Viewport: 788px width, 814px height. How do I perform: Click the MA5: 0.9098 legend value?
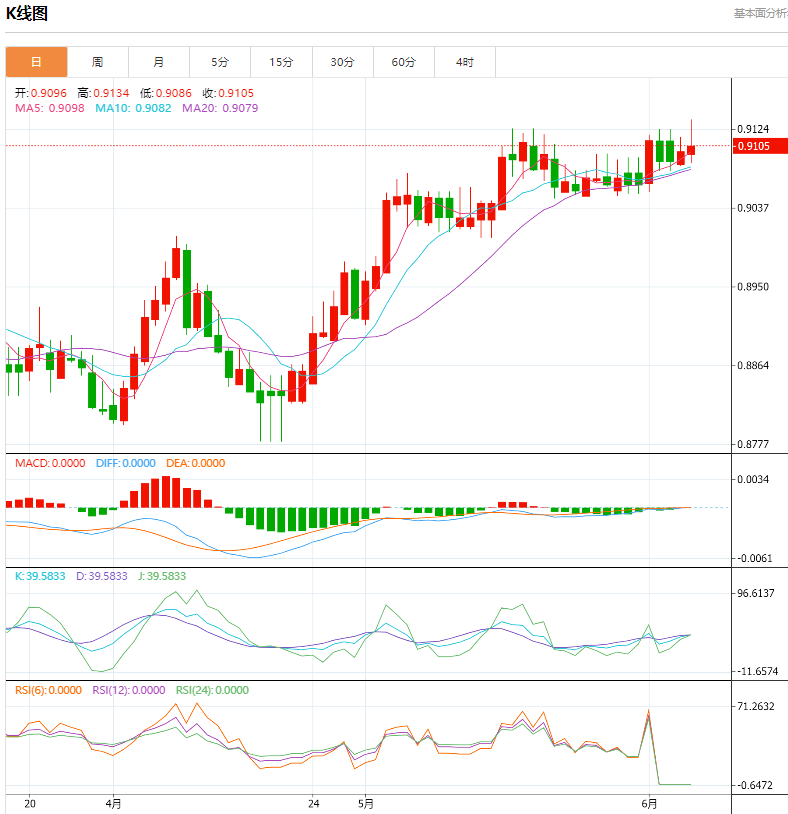point(50,108)
